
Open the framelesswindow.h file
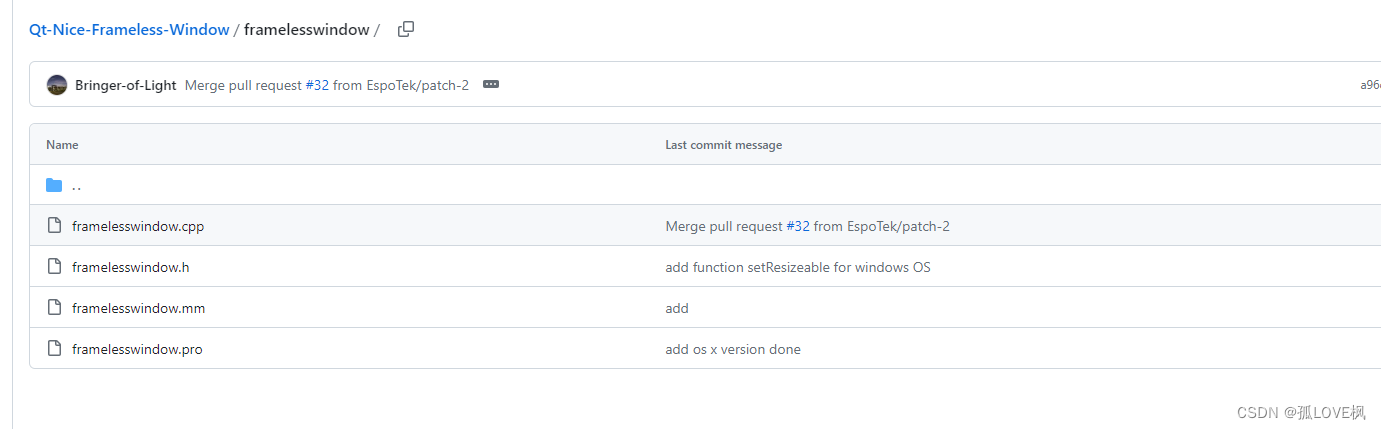tap(130, 267)
